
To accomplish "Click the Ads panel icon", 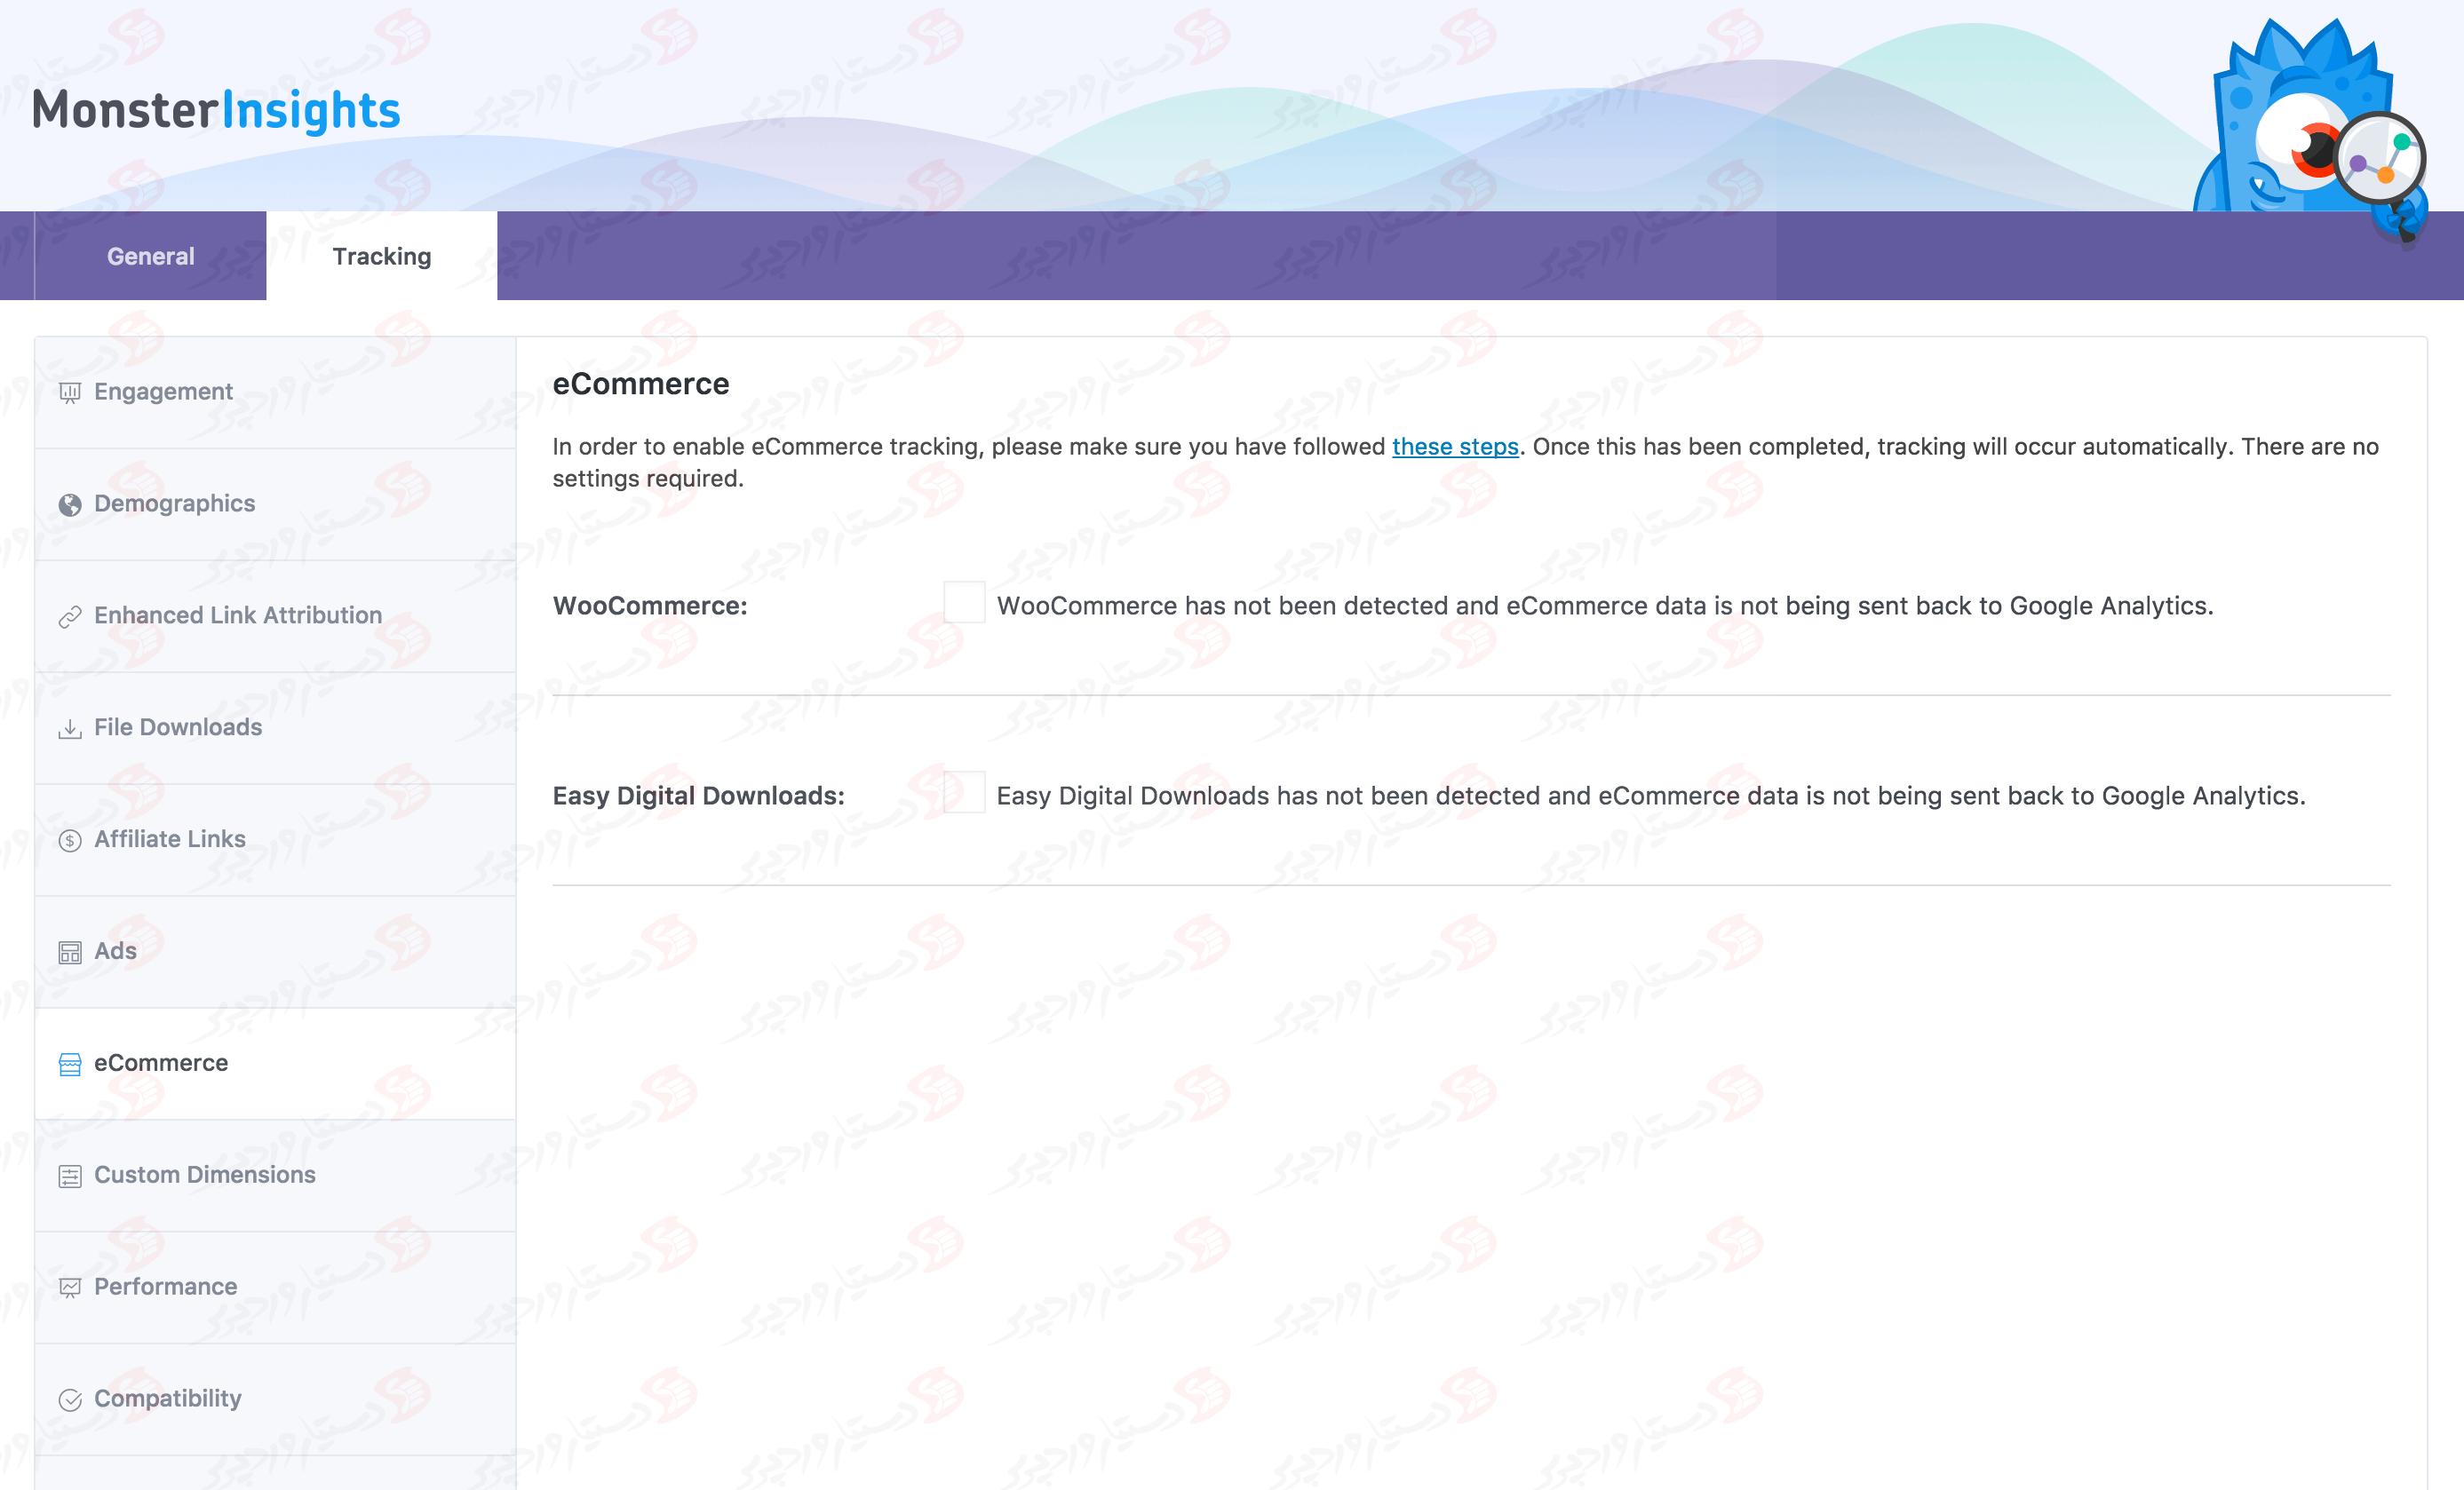I will point(69,952).
